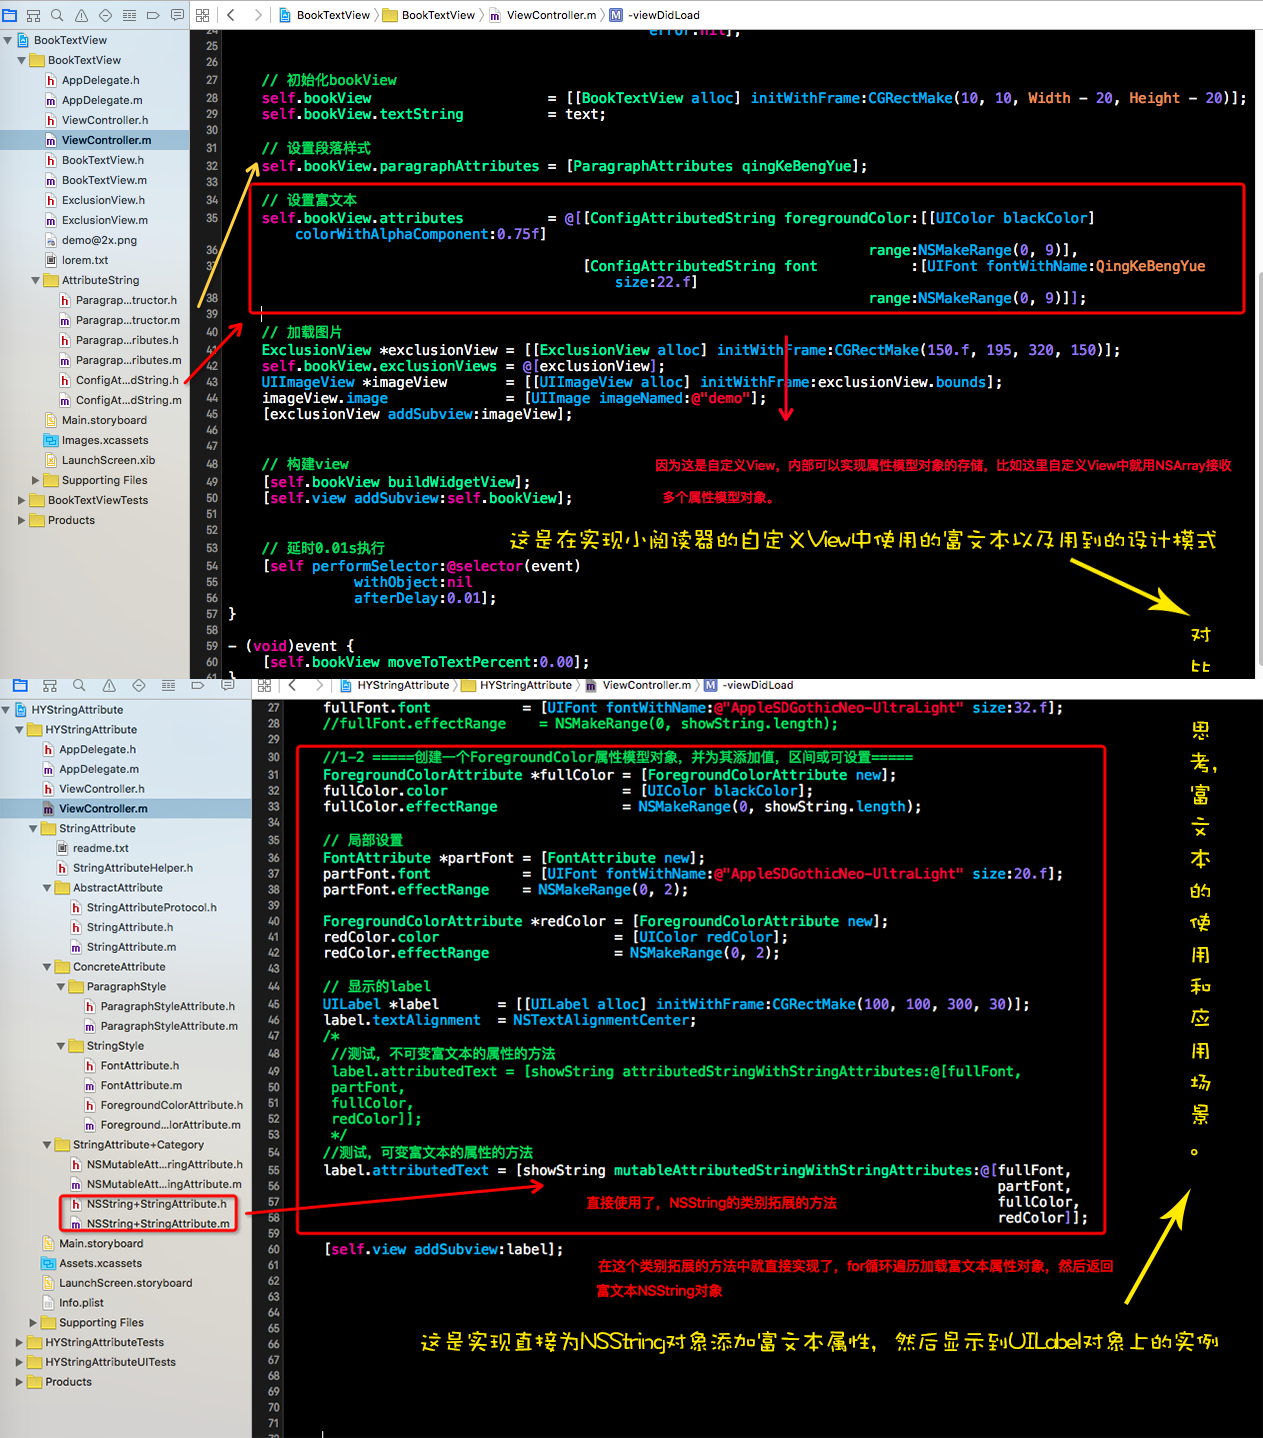The width and height of the screenshot is (1263, 1438).
Task: Select the NSString+StringAttribute.h file
Action: point(156,1204)
